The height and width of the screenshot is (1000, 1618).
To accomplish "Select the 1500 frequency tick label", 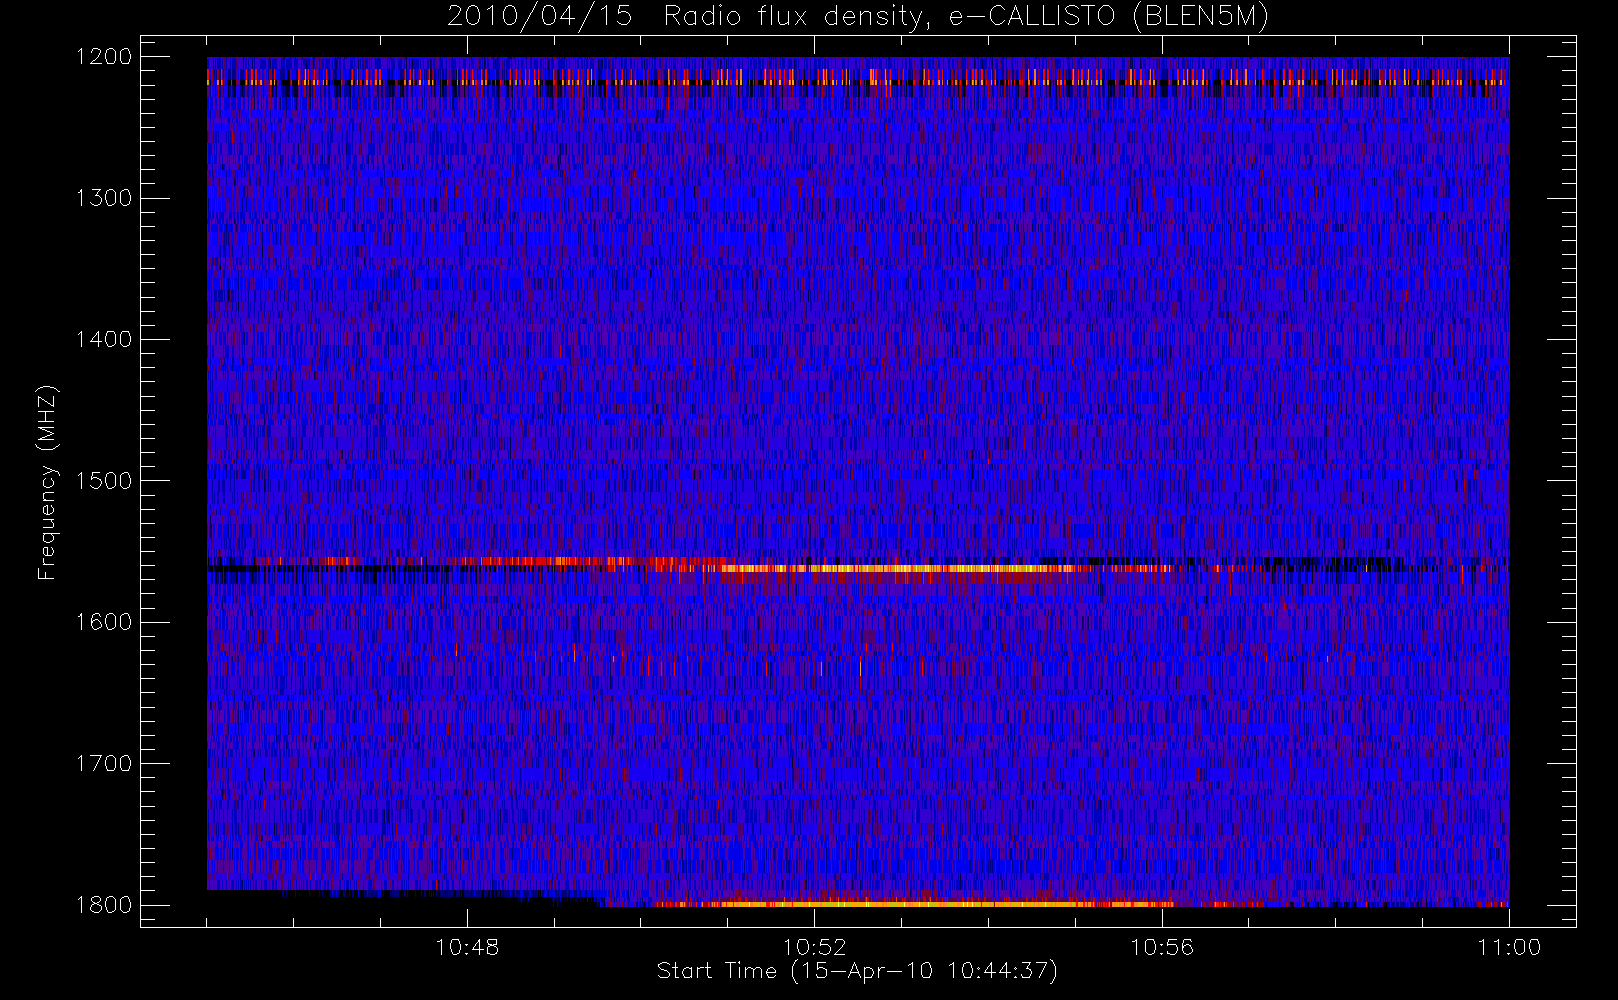I will click(x=104, y=481).
